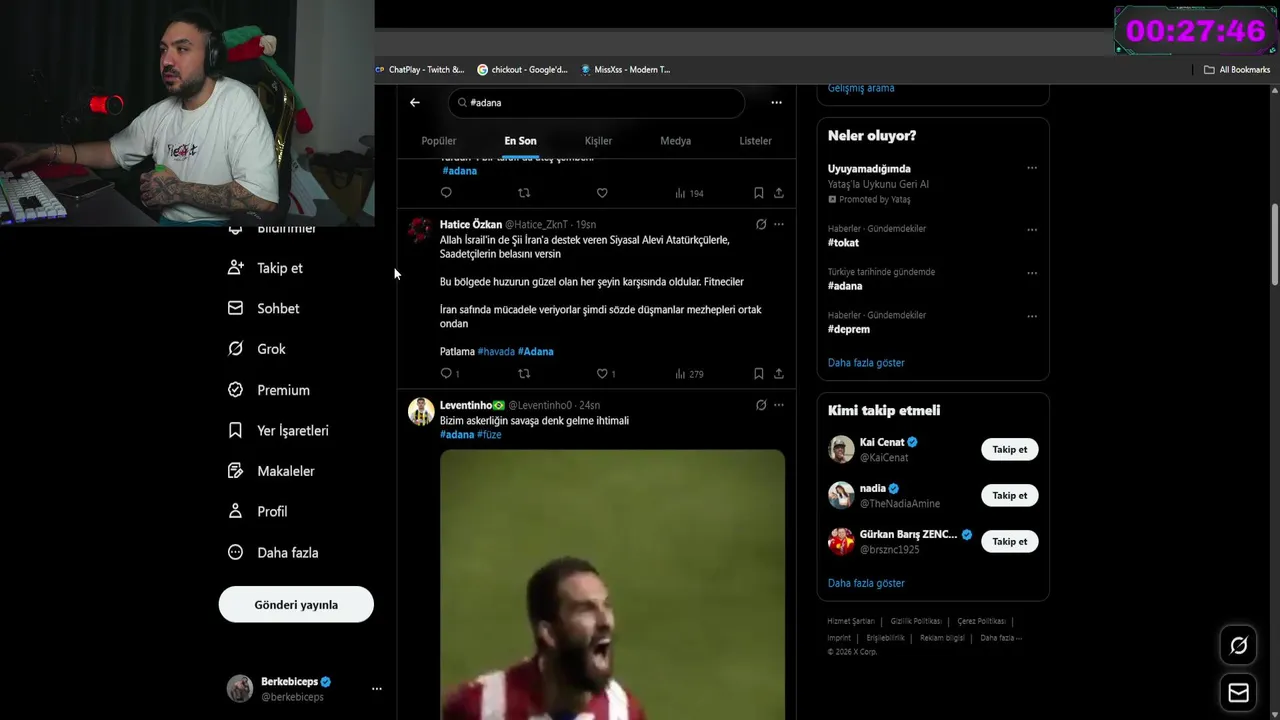
Task: Open the search options three-dot menu
Action: tap(776, 102)
